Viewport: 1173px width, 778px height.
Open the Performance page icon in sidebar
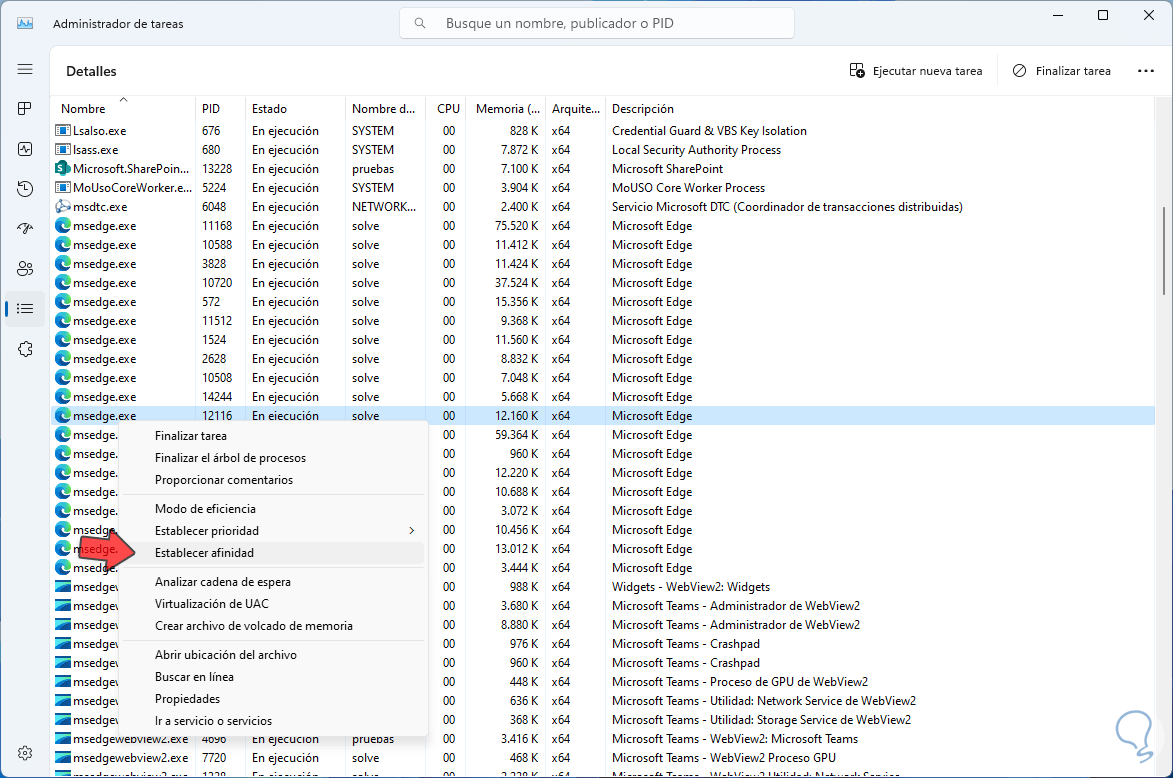point(25,149)
